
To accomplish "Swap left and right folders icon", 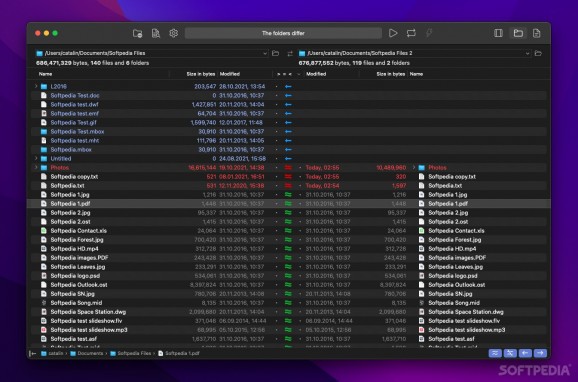I will coord(290,53).
